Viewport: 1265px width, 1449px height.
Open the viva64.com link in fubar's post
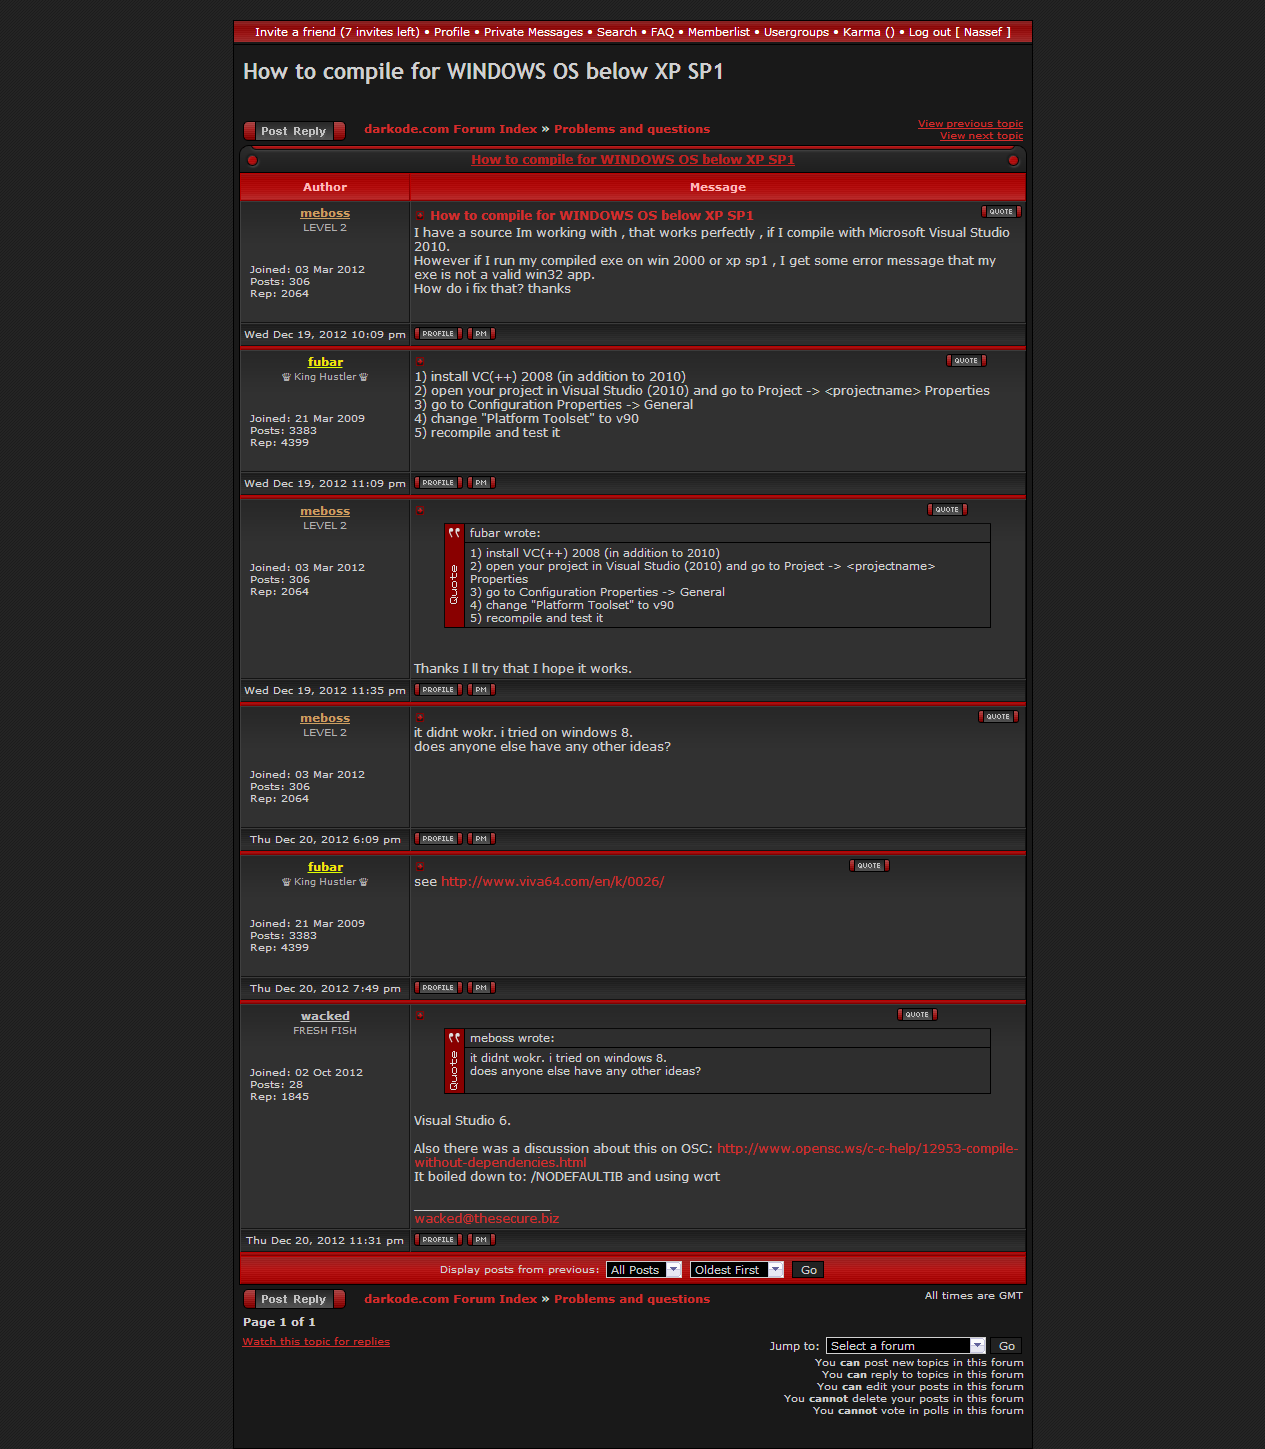tap(552, 882)
